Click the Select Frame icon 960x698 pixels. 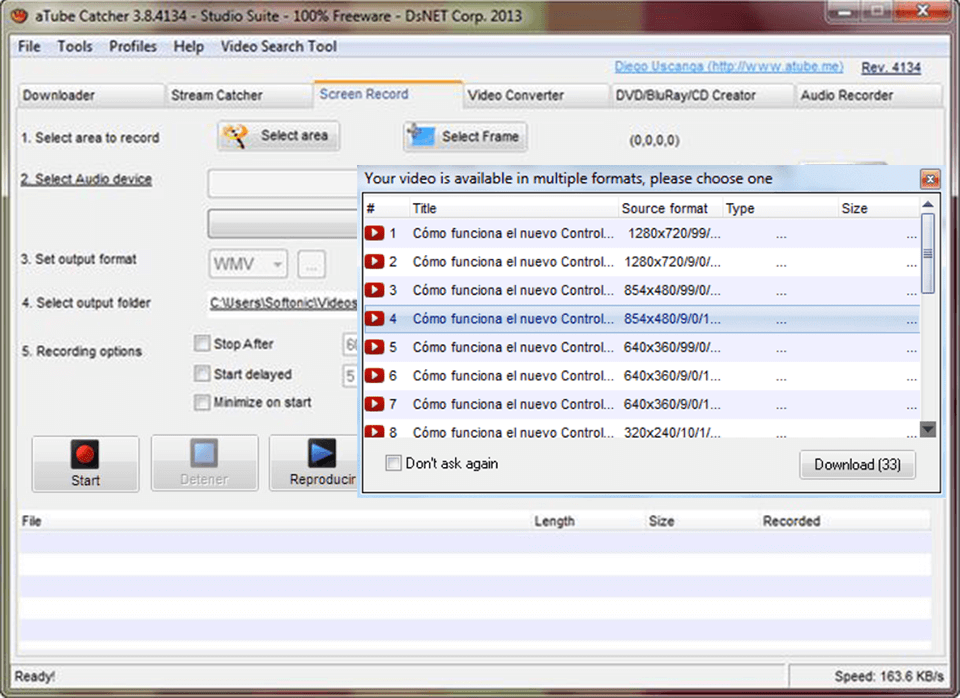[421, 135]
